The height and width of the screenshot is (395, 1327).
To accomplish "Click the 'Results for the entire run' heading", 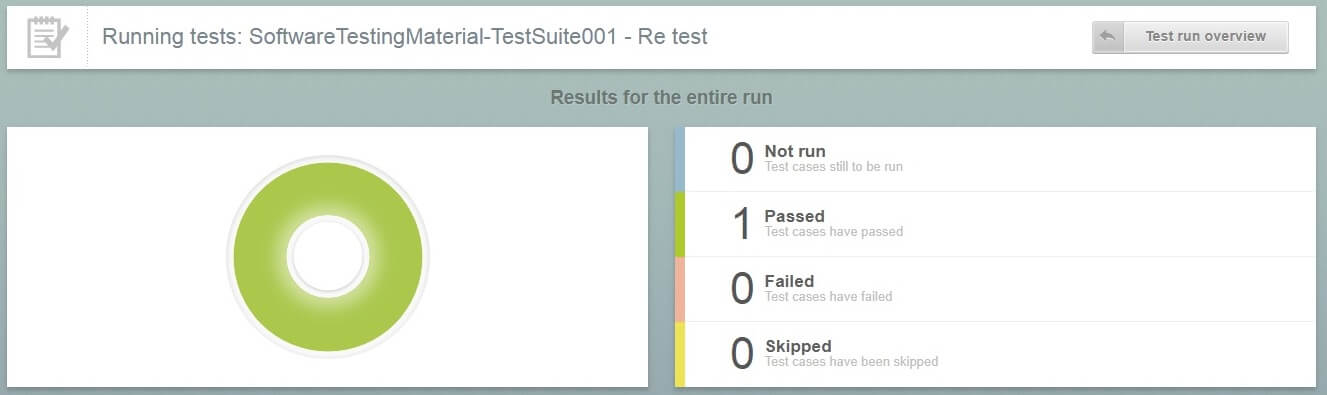I will (x=661, y=98).
